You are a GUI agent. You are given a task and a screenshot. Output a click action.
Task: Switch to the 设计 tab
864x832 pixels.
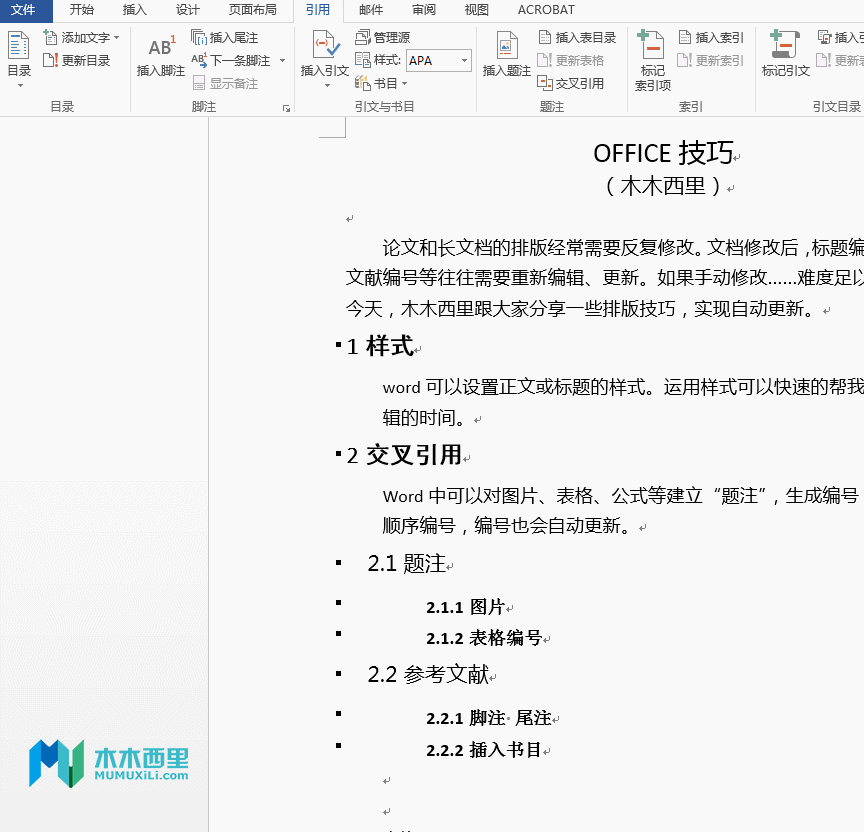[187, 10]
